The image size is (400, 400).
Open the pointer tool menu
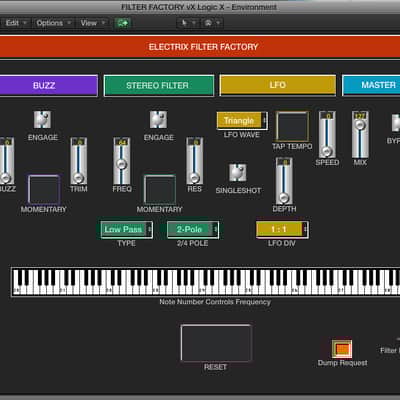point(187,23)
